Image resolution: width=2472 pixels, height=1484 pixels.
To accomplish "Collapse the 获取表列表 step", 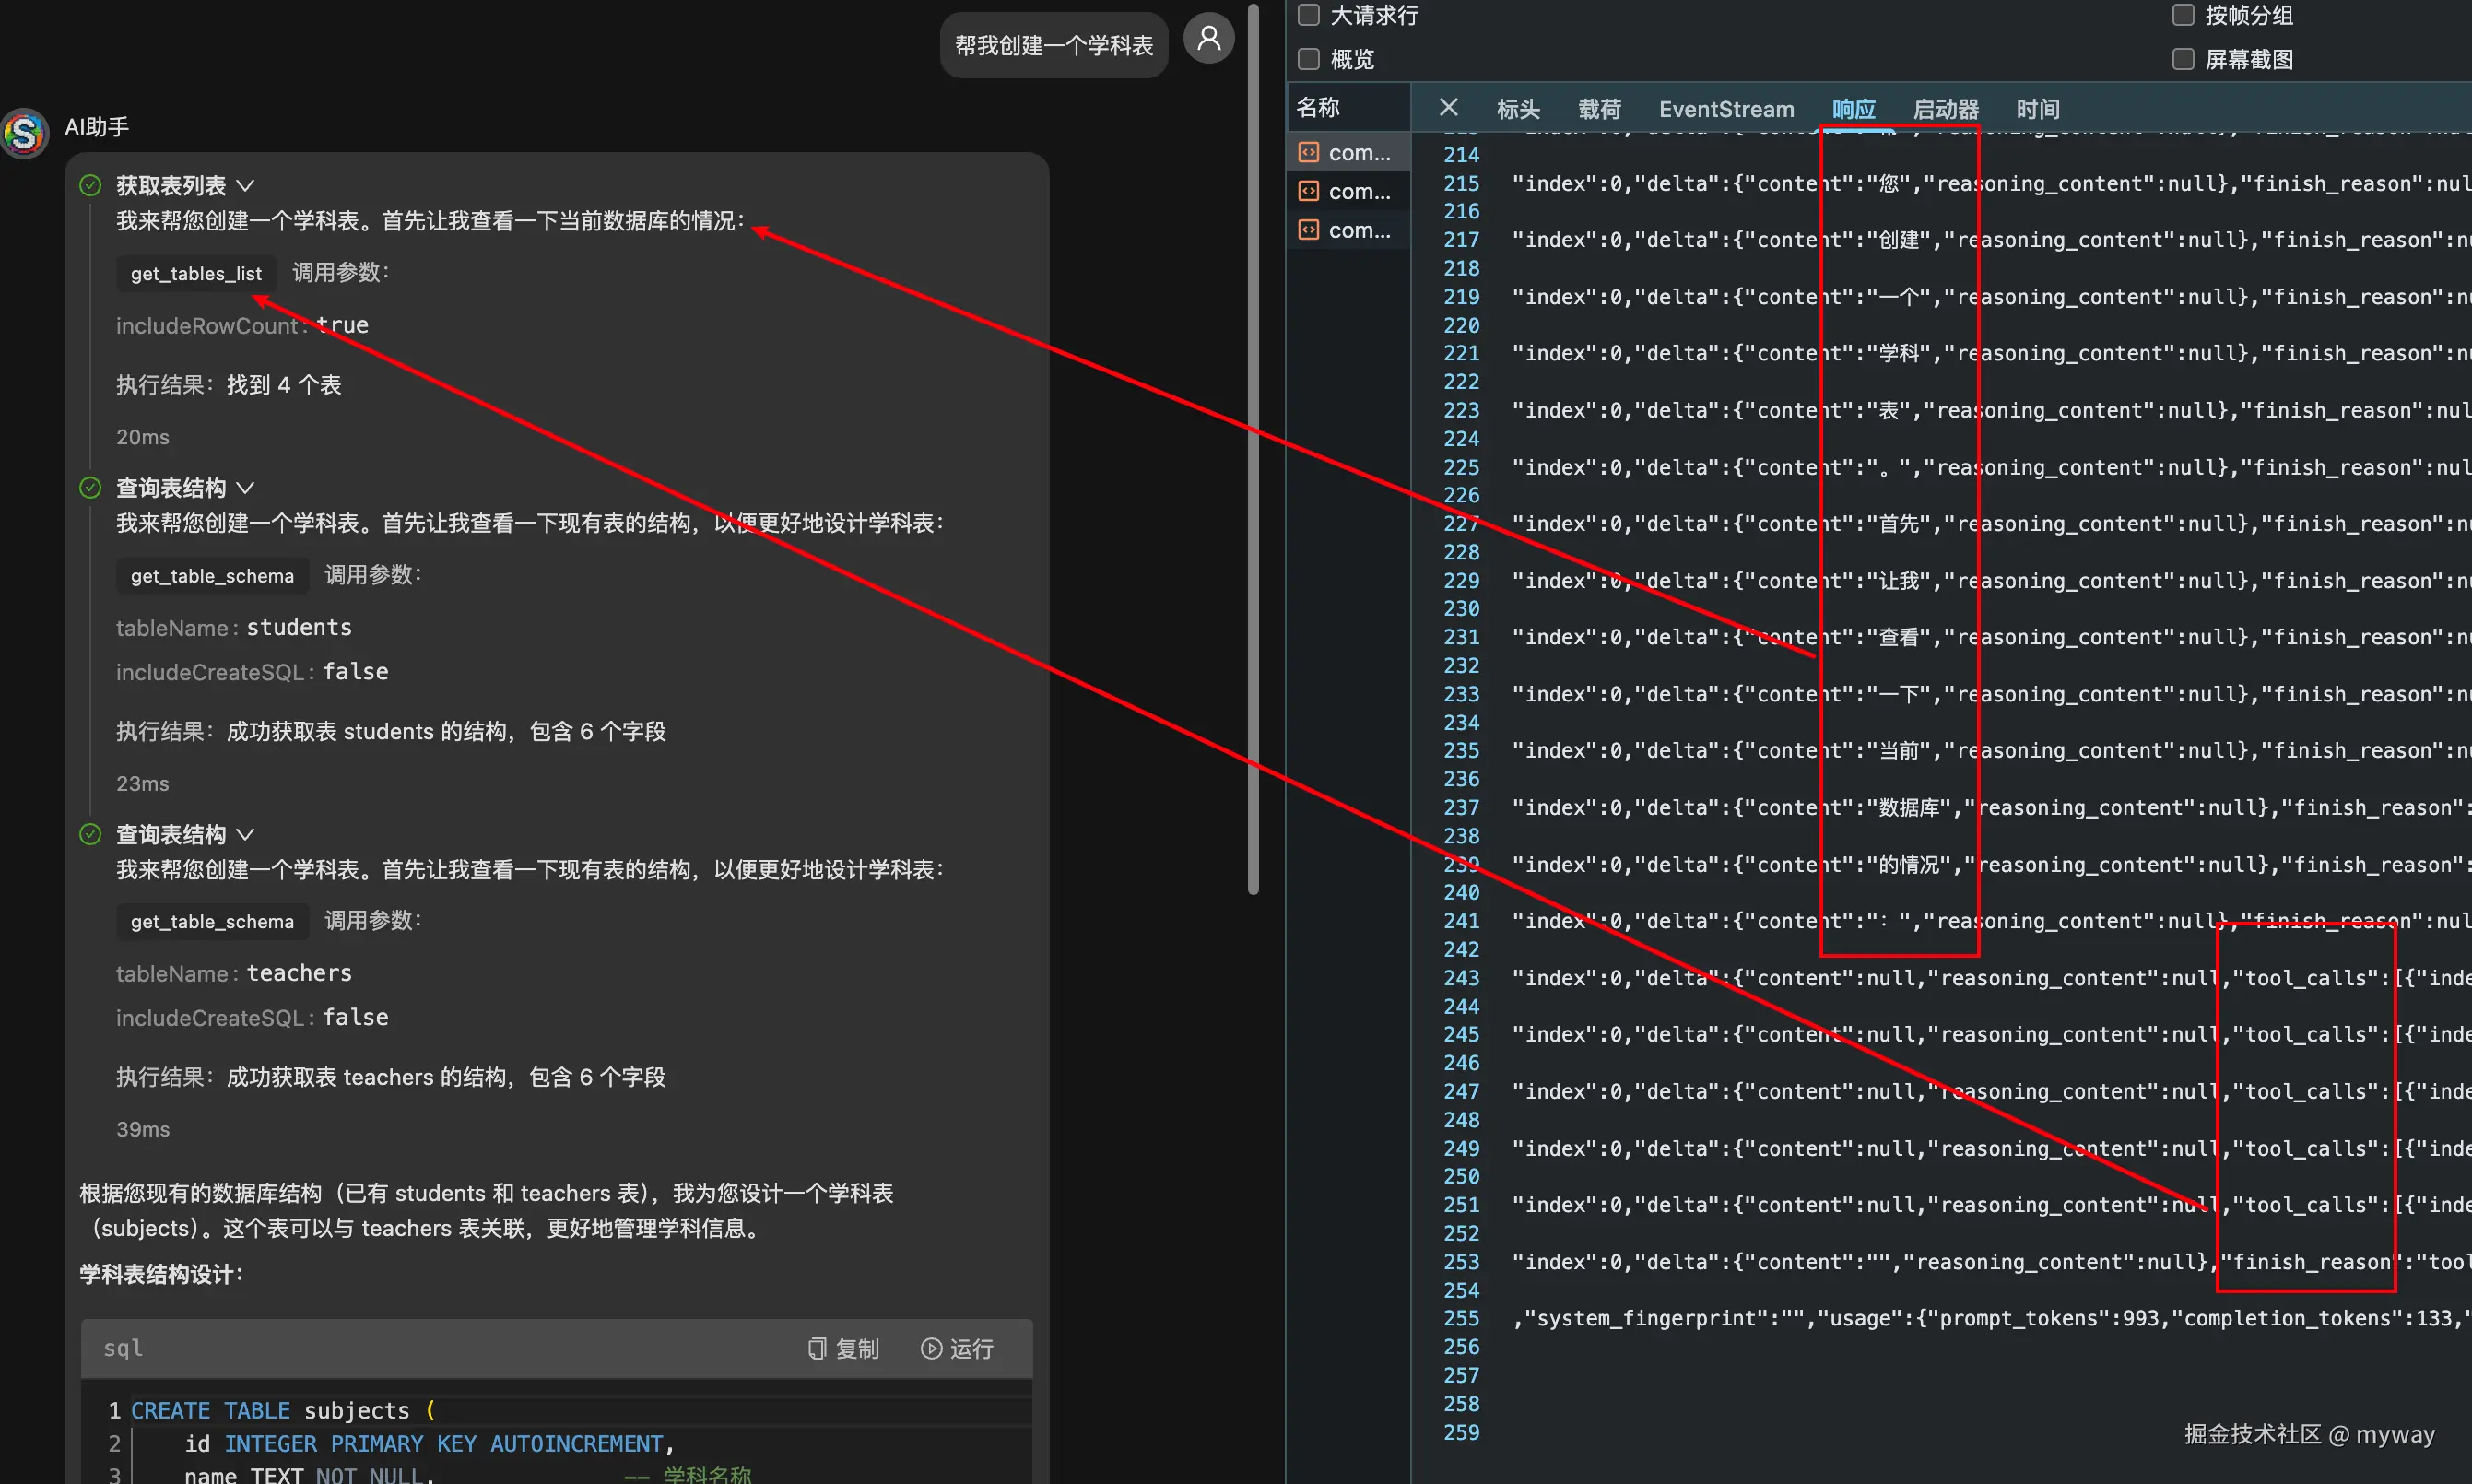I will (x=245, y=186).
